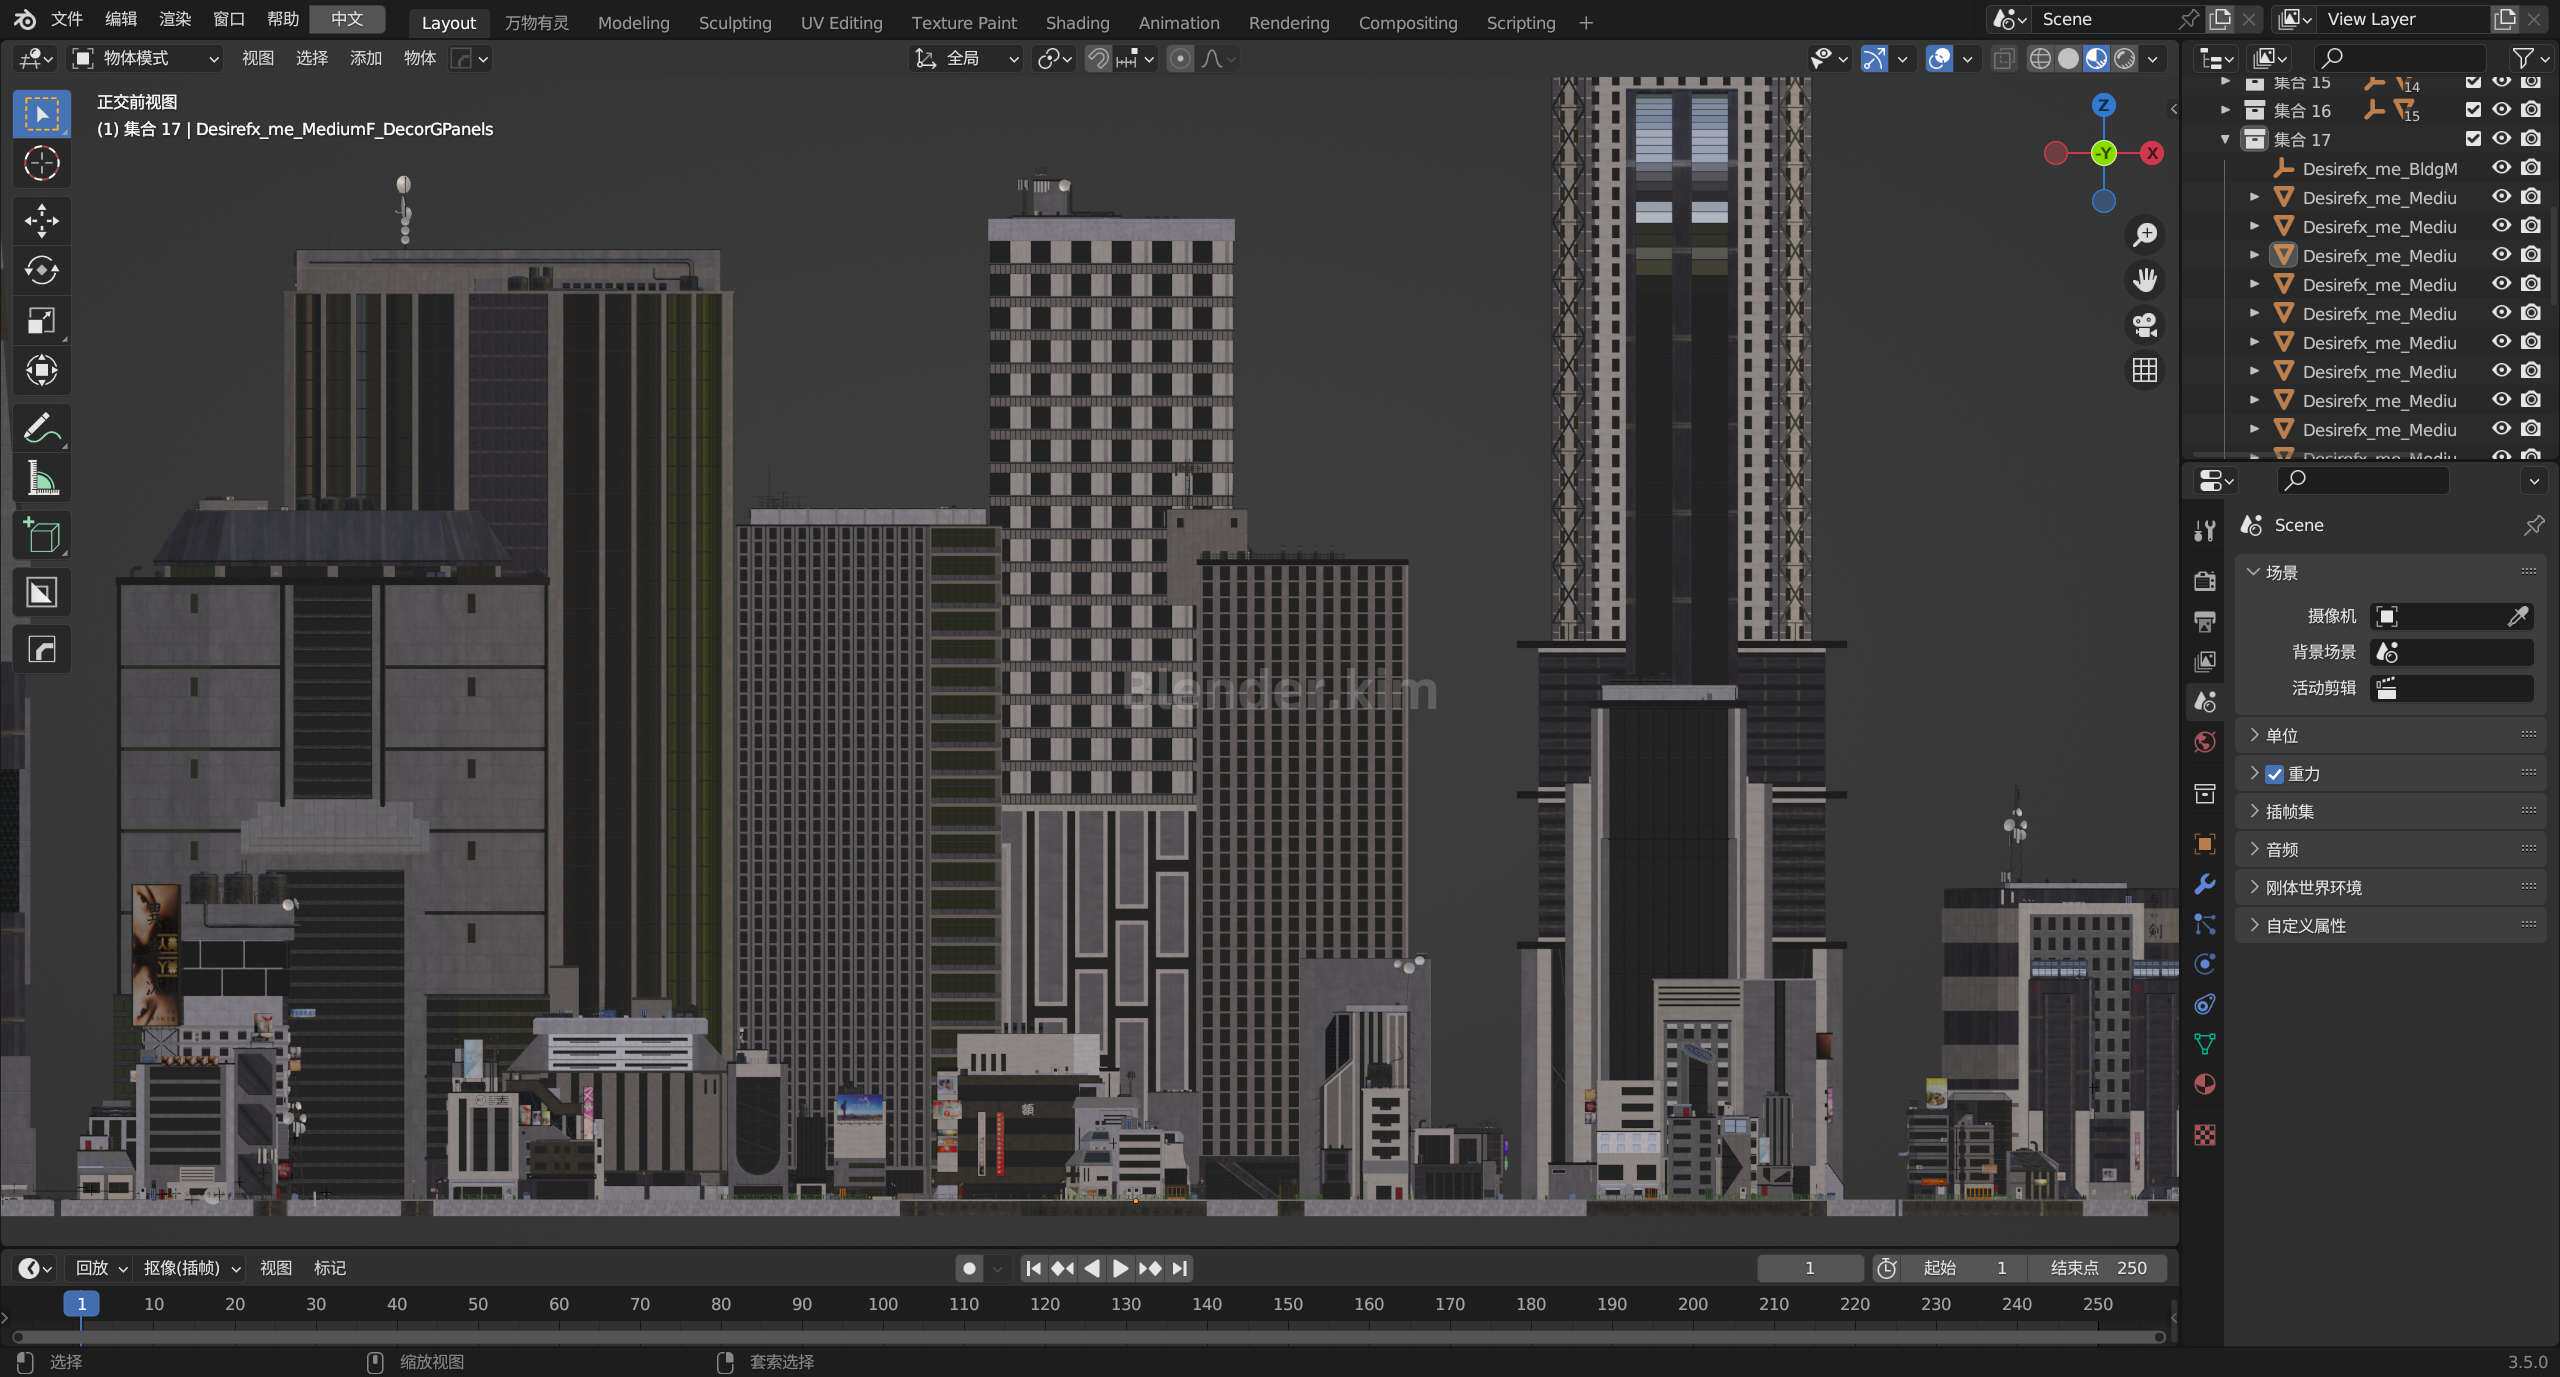Screen dimensions: 2560x1377
Task: Toggle proportional editing in header
Action: [x=1180, y=59]
